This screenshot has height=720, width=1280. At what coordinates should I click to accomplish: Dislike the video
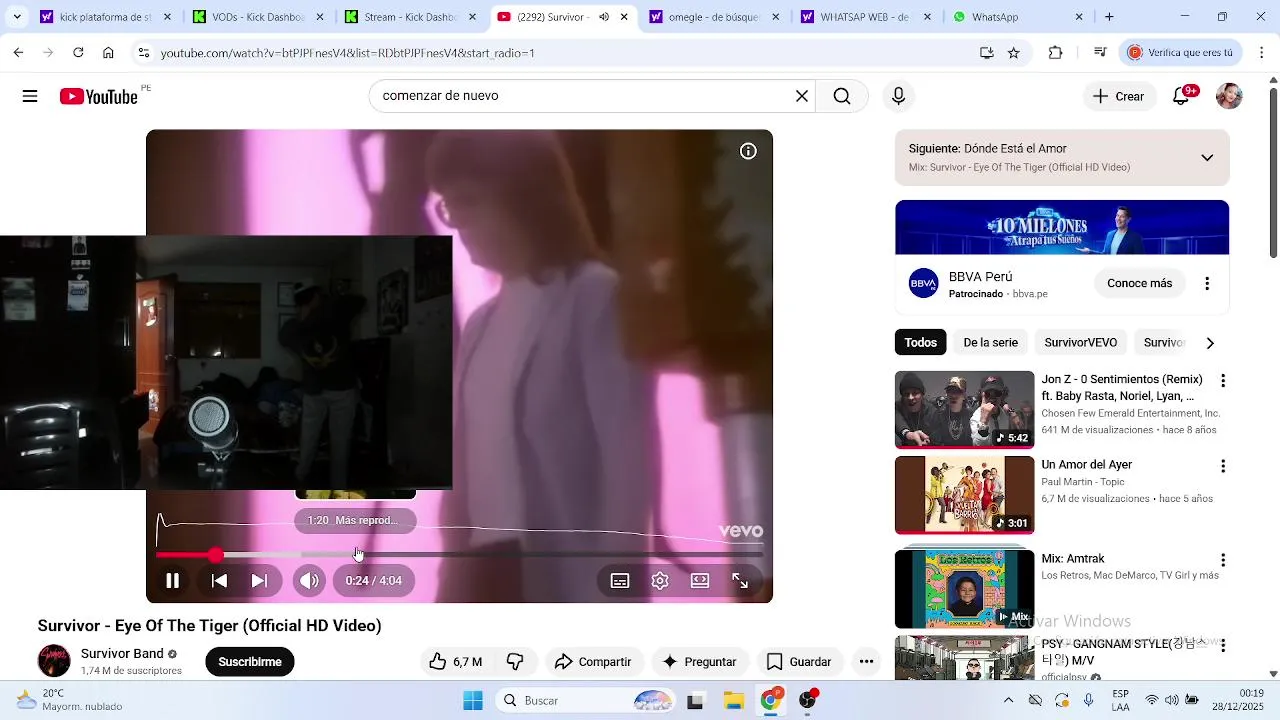515,662
